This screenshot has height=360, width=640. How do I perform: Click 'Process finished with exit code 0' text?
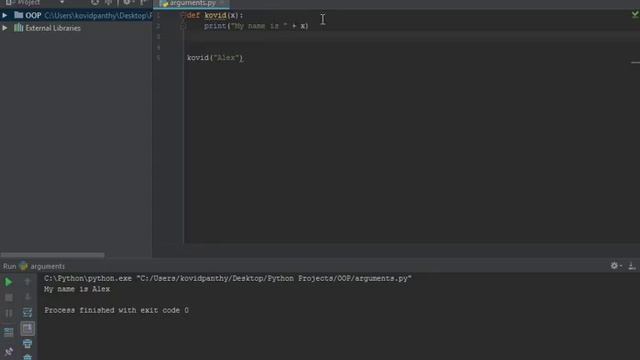116,310
